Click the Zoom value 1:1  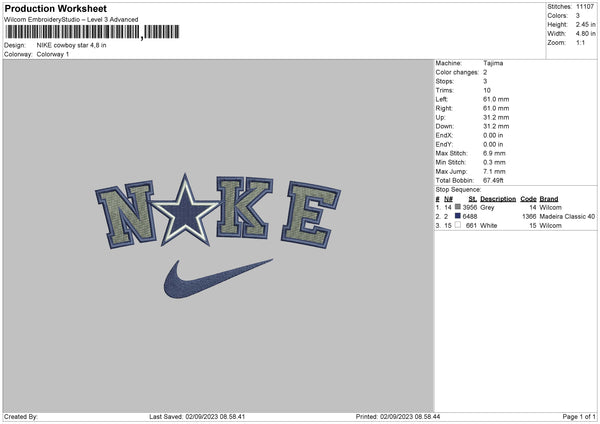580,42
